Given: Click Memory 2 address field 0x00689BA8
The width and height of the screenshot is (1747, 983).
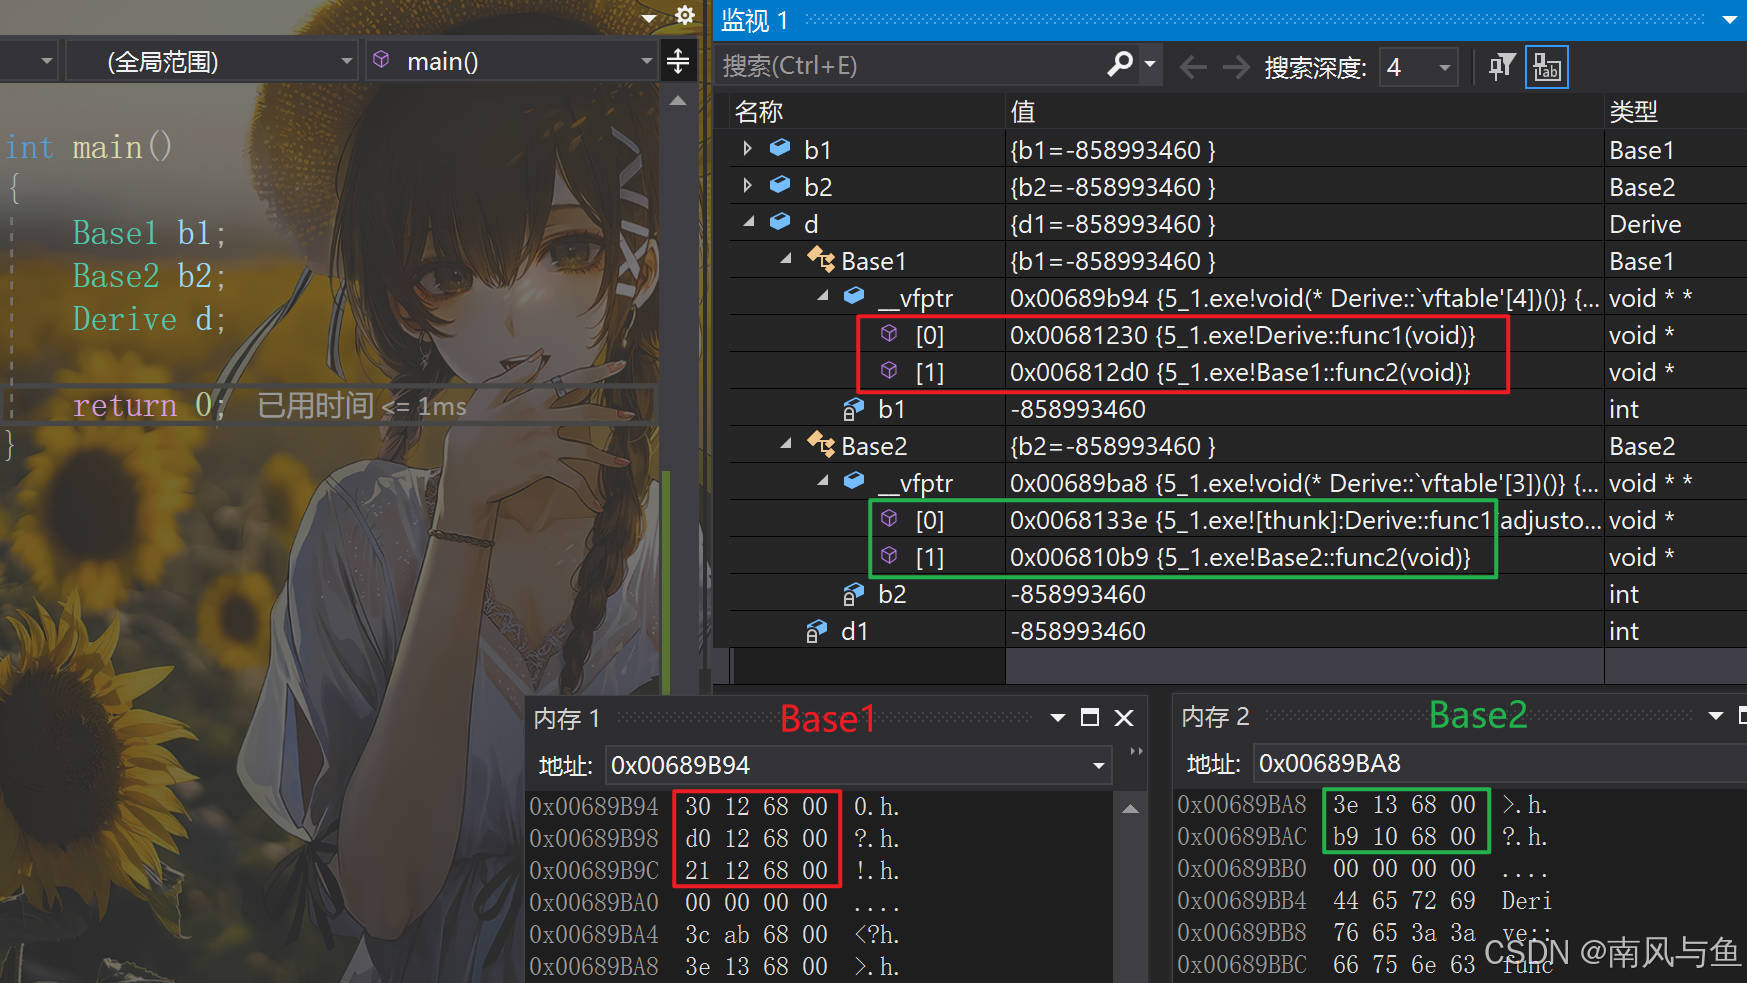Looking at the screenshot, I should 1500,764.
